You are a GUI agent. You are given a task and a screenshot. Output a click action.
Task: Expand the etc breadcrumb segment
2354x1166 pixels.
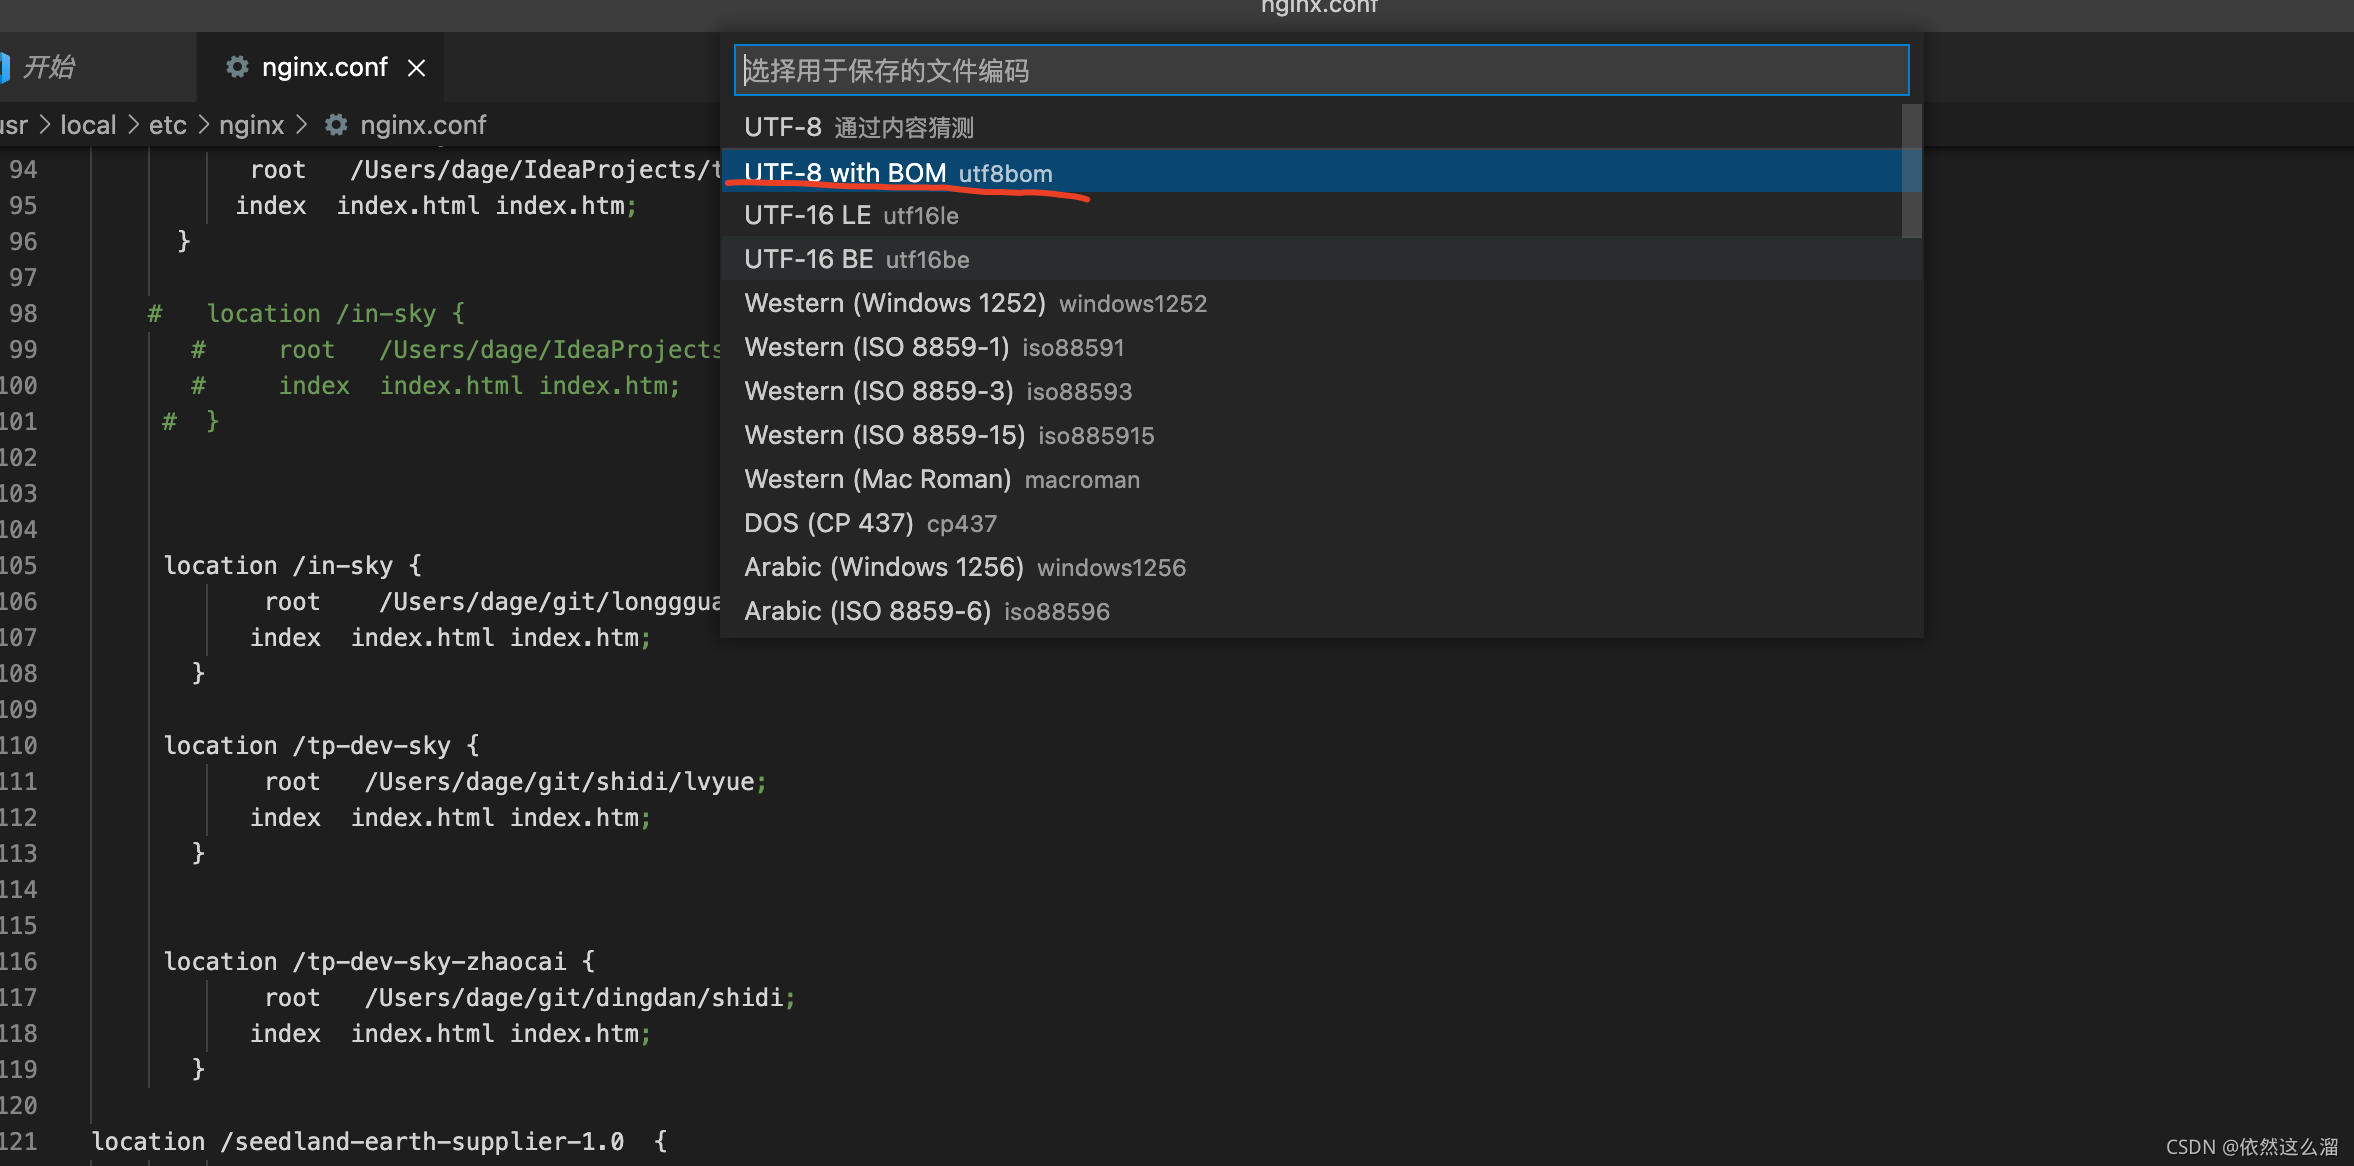[167, 125]
